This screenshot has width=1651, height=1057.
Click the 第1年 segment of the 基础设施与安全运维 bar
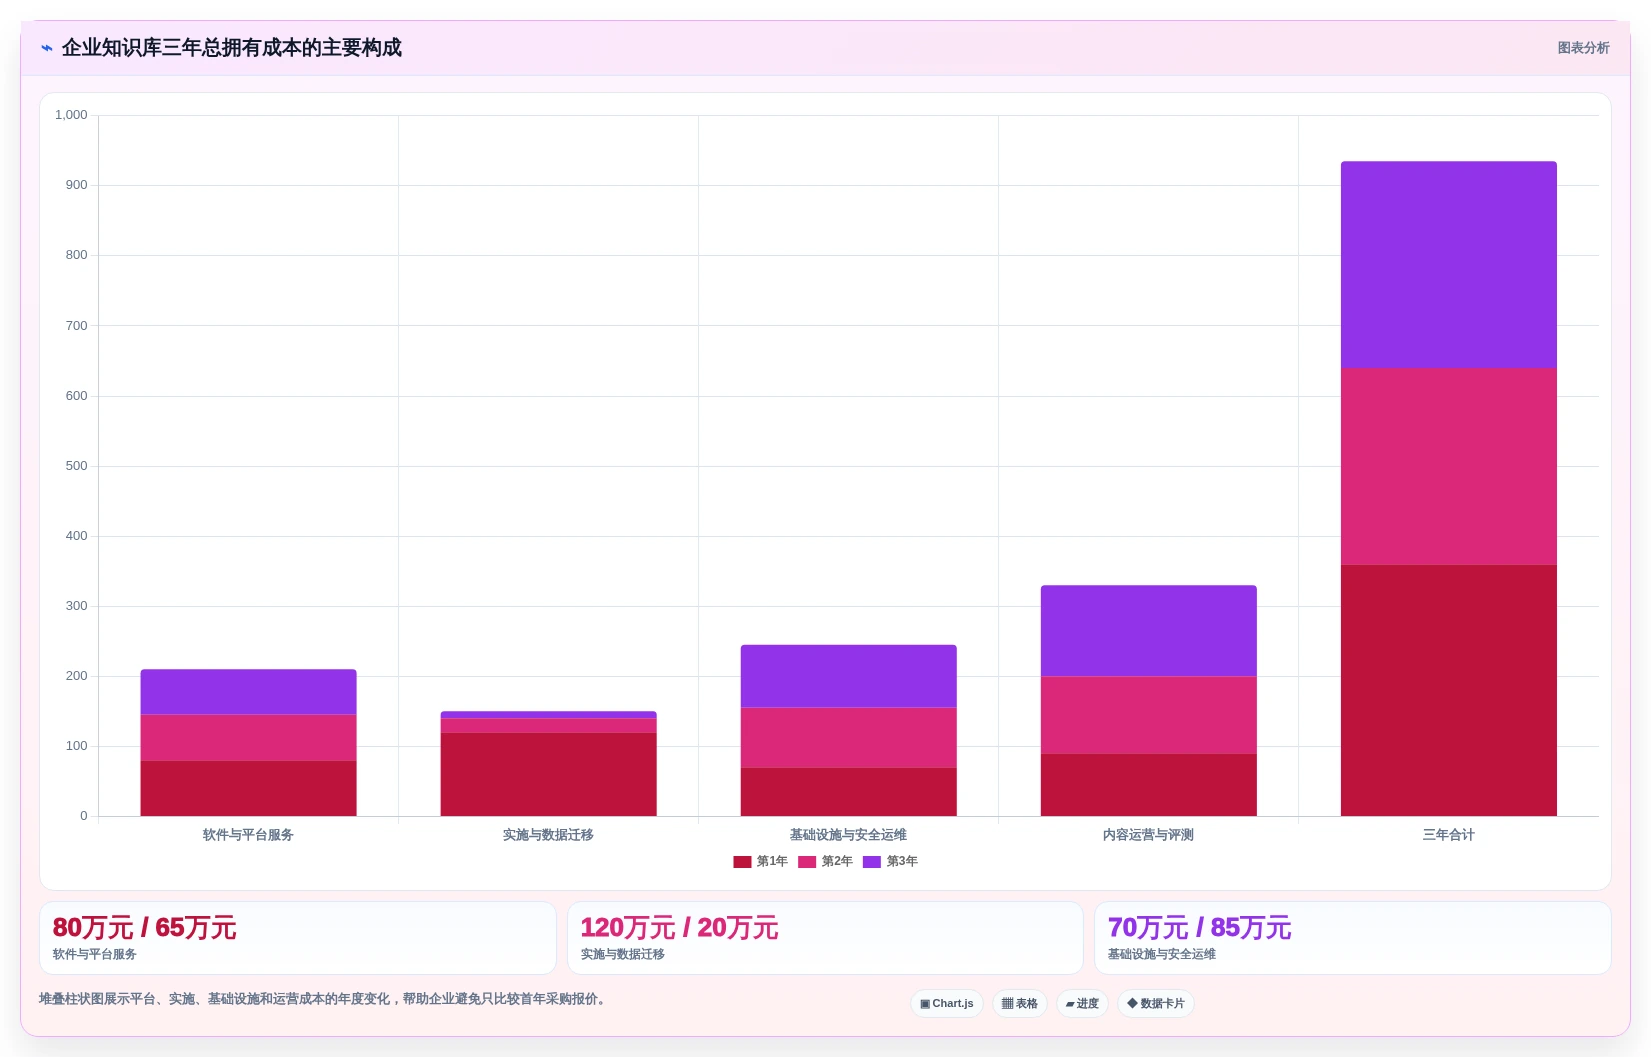[x=848, y=792]
